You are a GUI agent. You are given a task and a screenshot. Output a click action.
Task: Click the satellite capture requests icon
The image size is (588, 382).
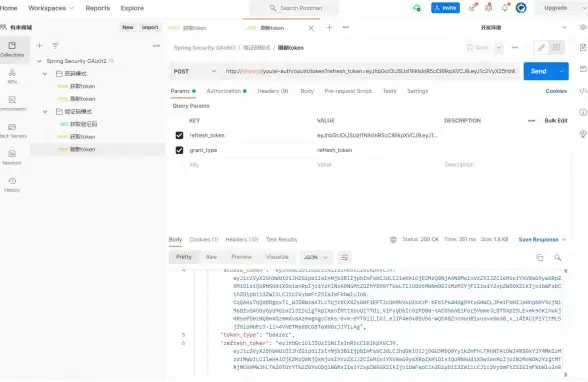tap(472, 7)
